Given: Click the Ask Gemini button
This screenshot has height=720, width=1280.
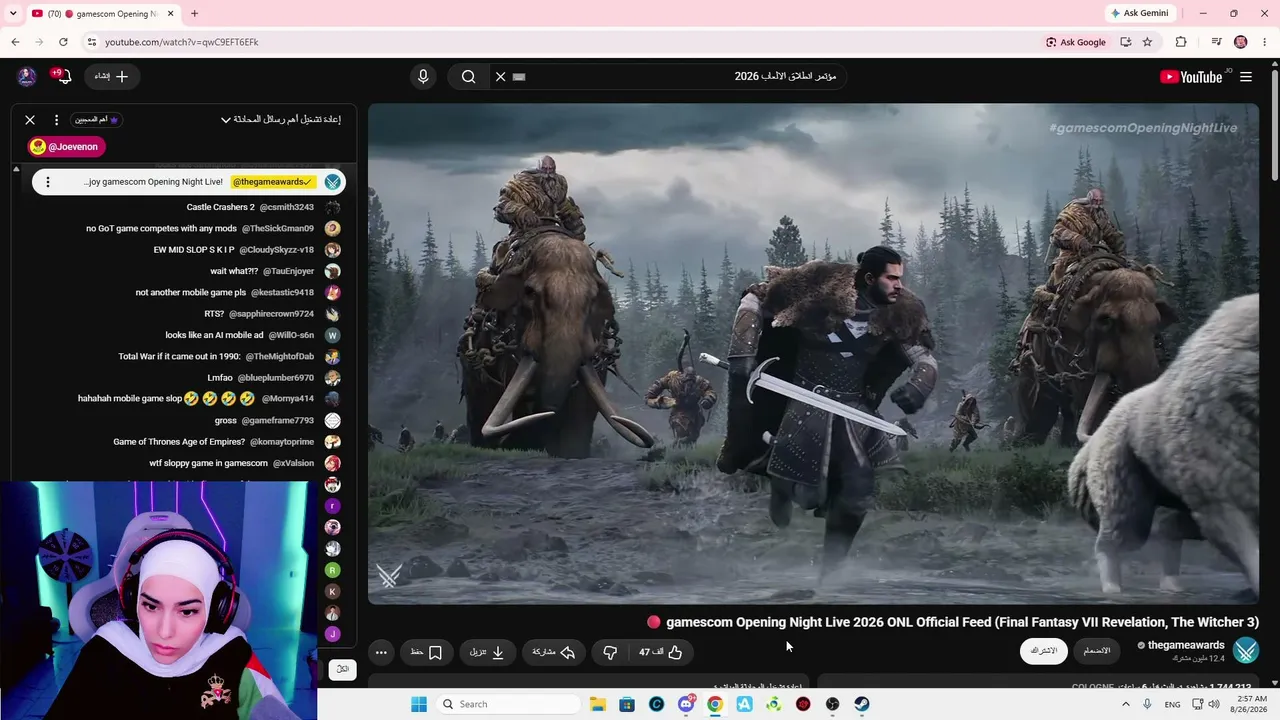Looking at the screenshot, I should click(1139, 13).
